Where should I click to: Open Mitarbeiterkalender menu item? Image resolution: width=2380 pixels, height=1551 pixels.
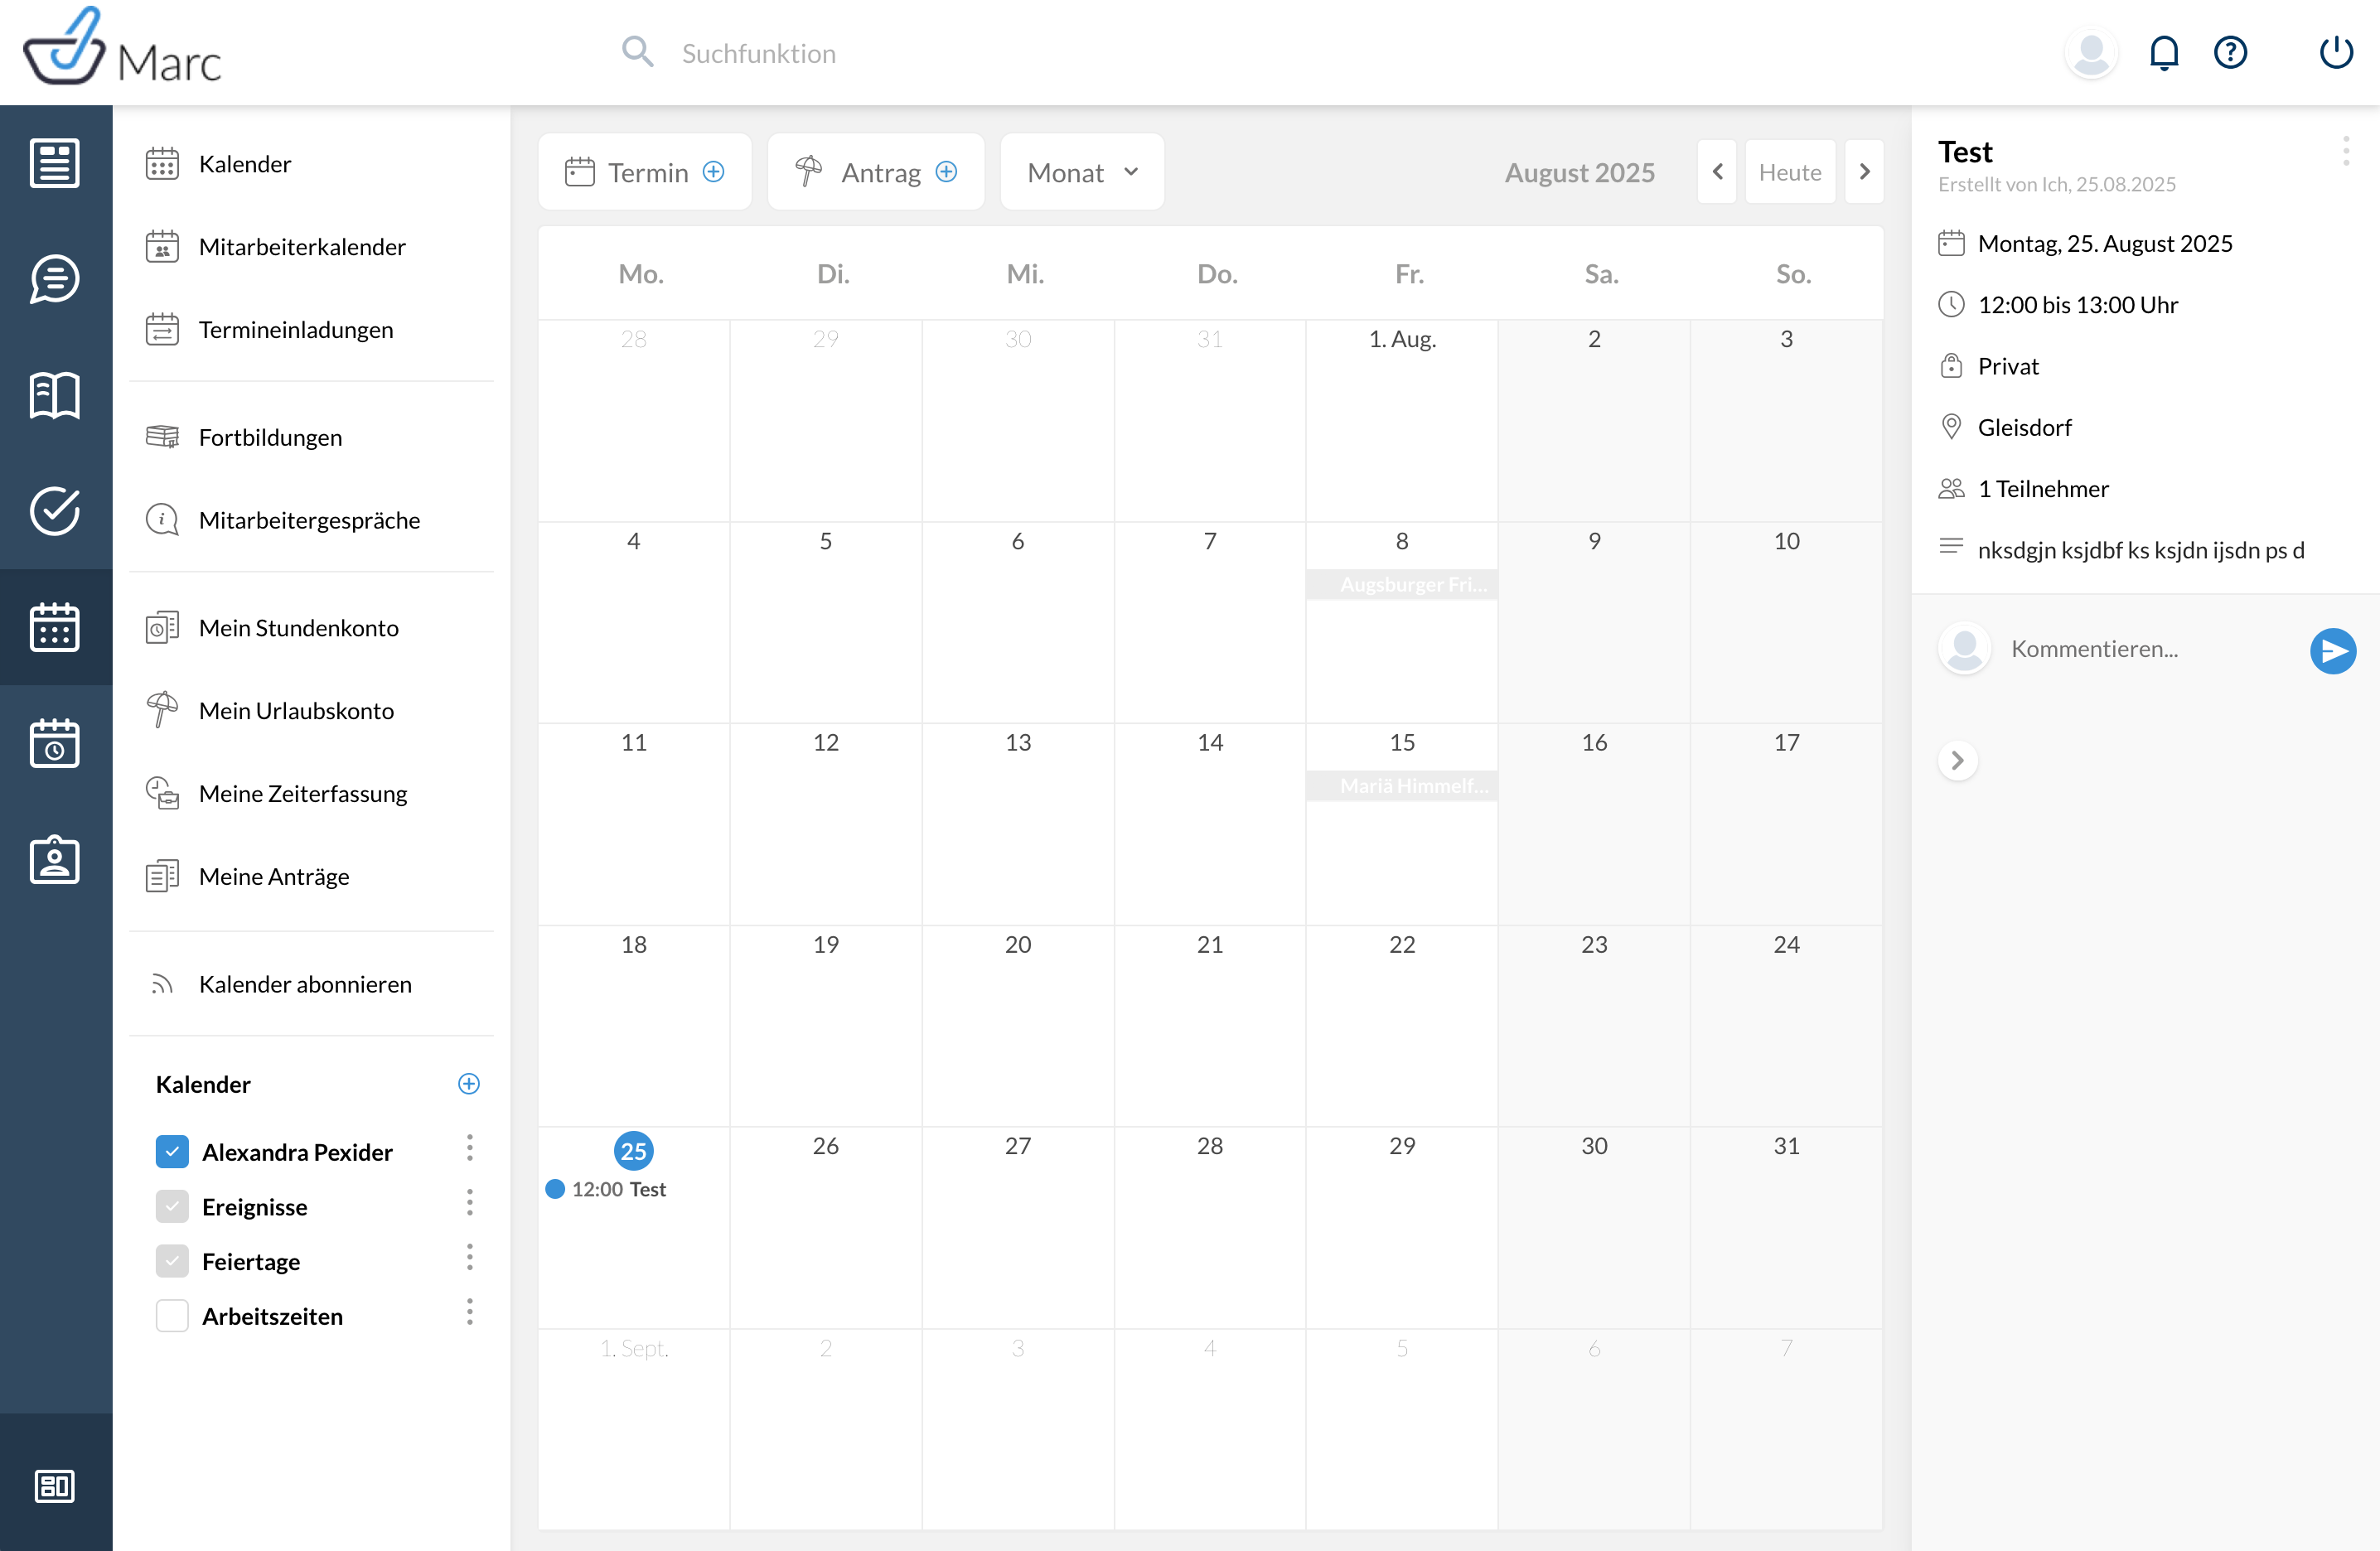312,247
